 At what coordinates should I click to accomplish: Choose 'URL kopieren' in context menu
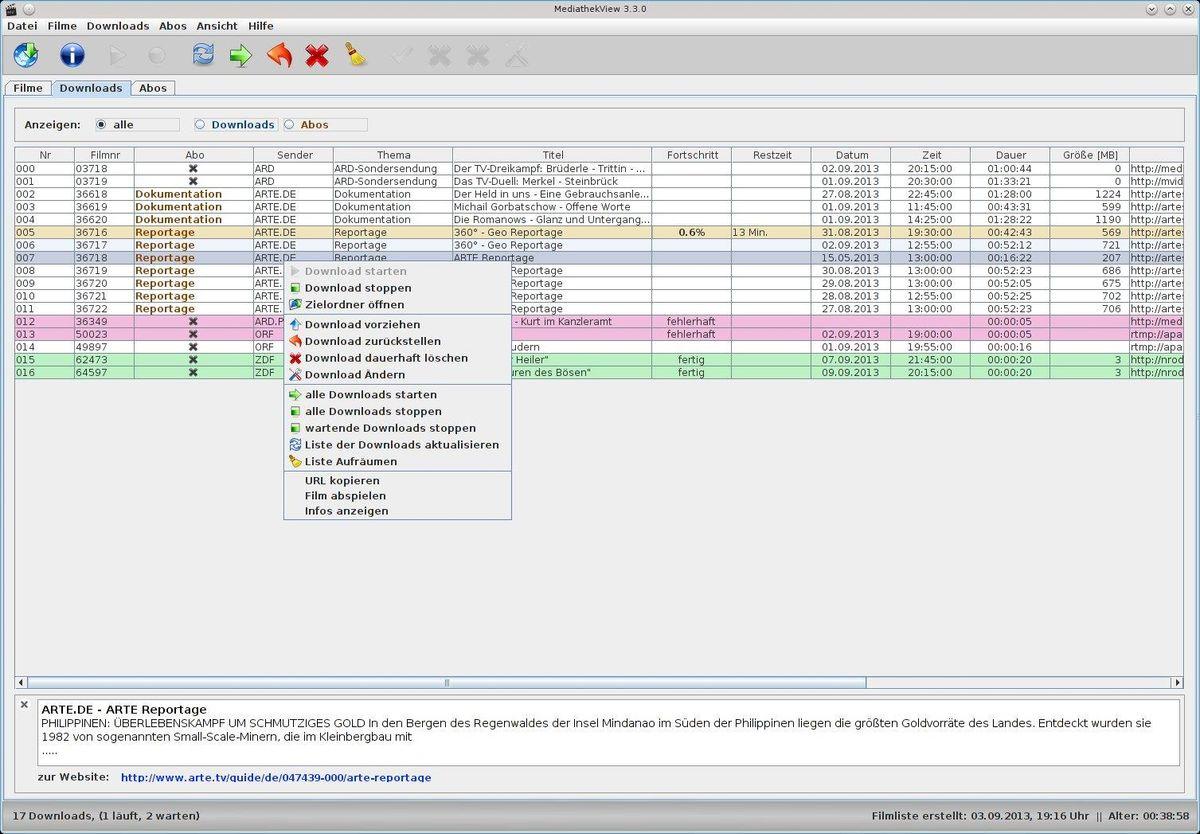[x=397, y=480]
